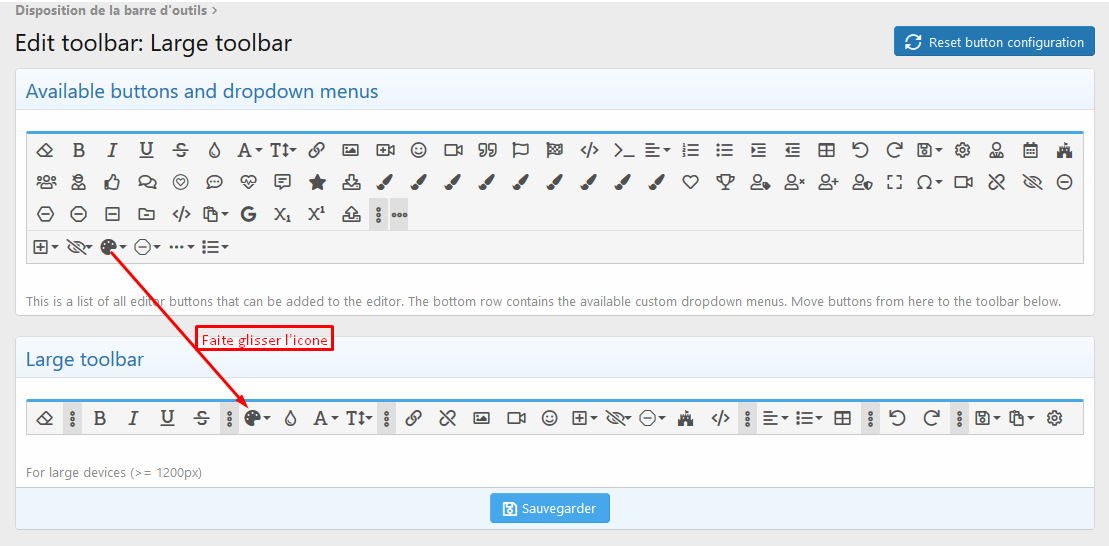Image resolution: width=1109 pixels, height=546 pixels.
Task: Select the plain flag icon in Available buttons
Action: point(521,150)
